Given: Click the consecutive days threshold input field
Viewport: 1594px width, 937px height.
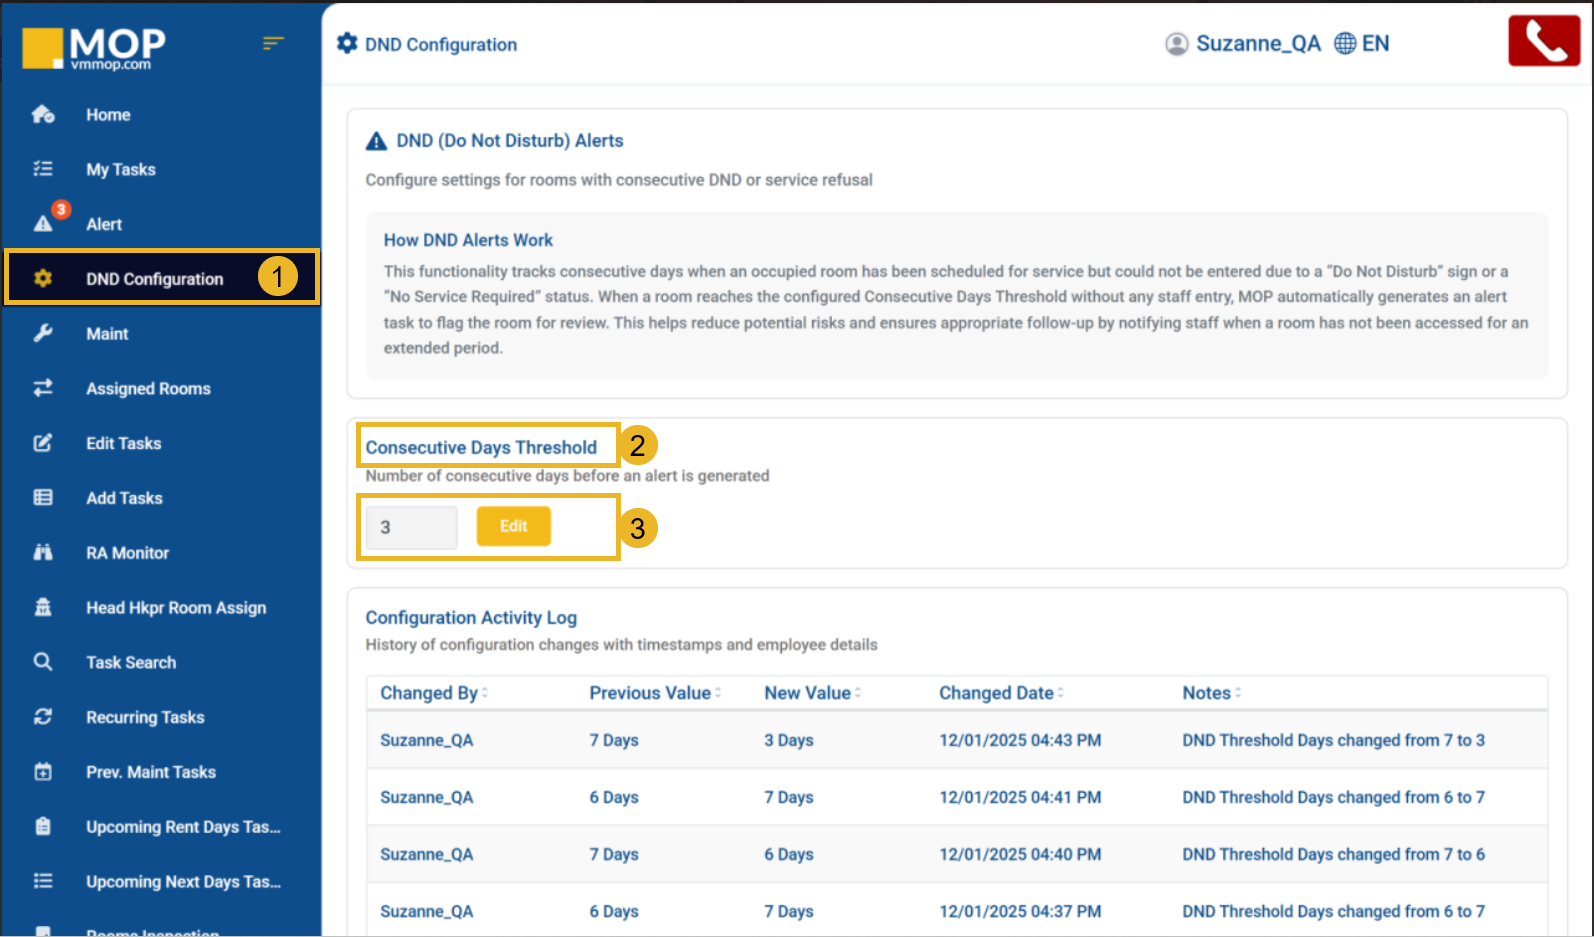Looking at the screenshot, I should click(x=411, y=527).
